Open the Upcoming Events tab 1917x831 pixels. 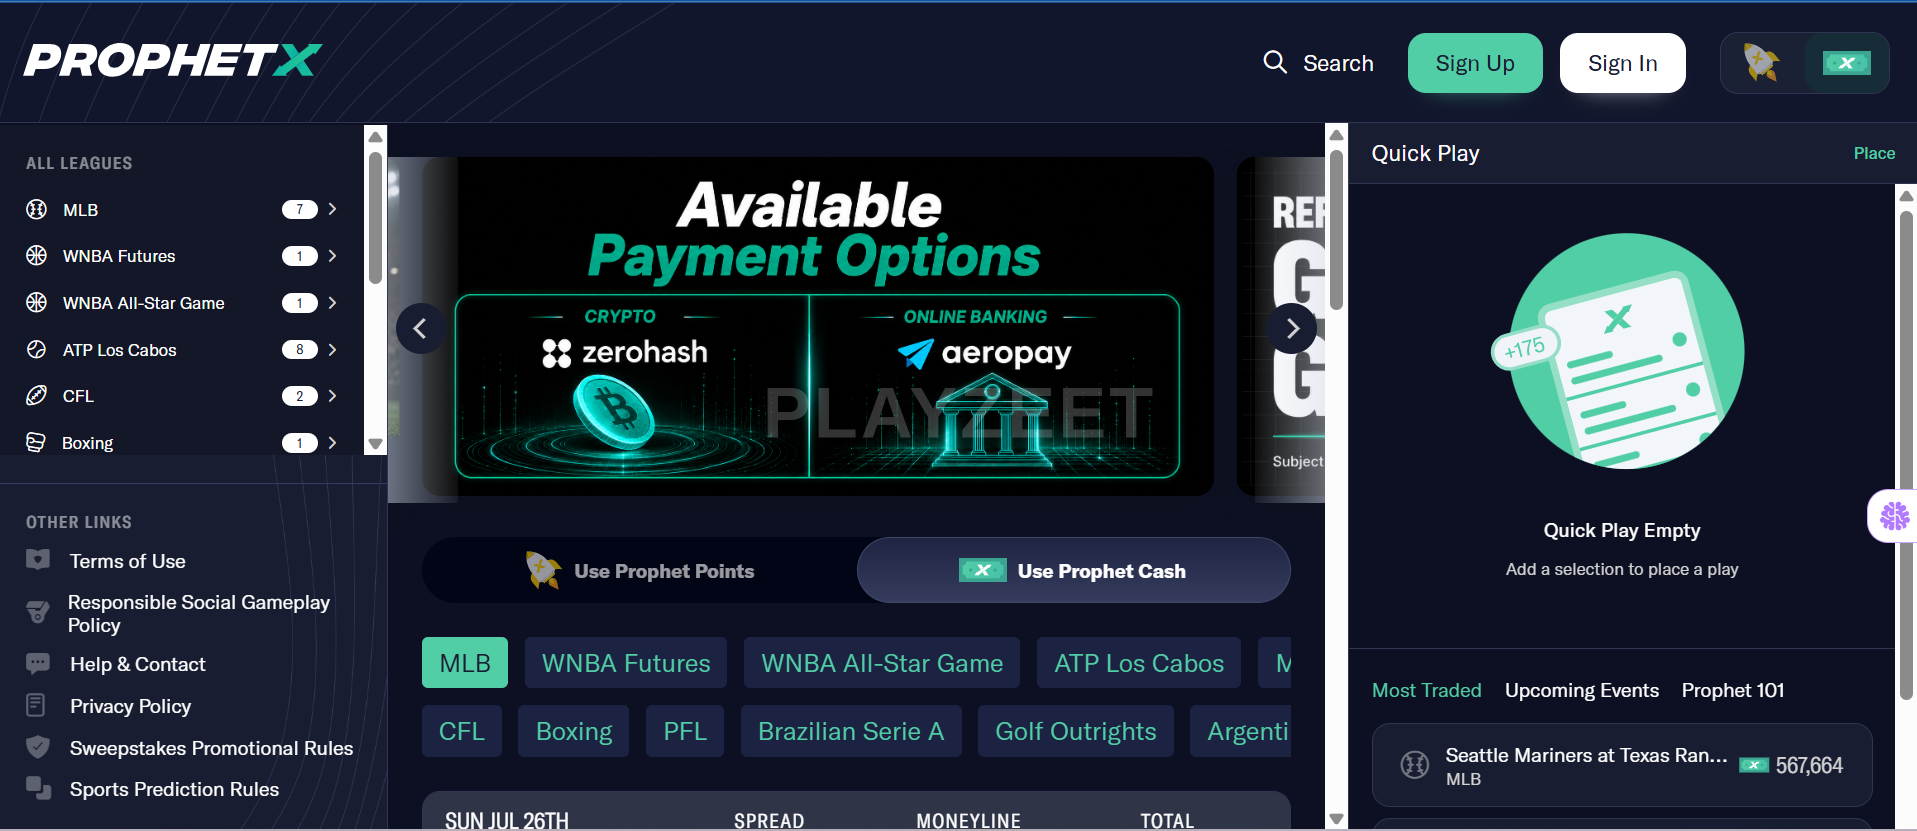point(1582,690)
